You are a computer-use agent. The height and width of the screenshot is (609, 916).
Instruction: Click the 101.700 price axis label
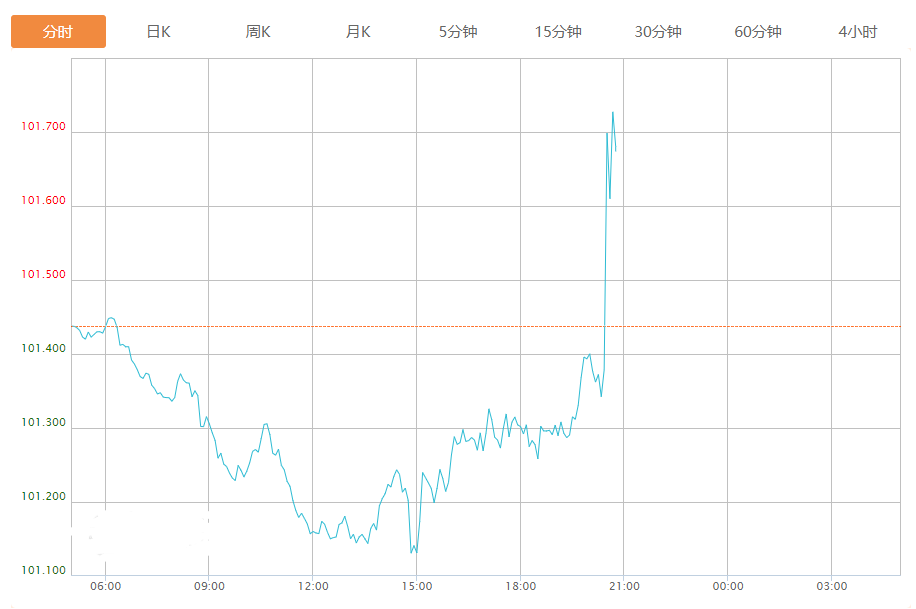tap(43, 127)
